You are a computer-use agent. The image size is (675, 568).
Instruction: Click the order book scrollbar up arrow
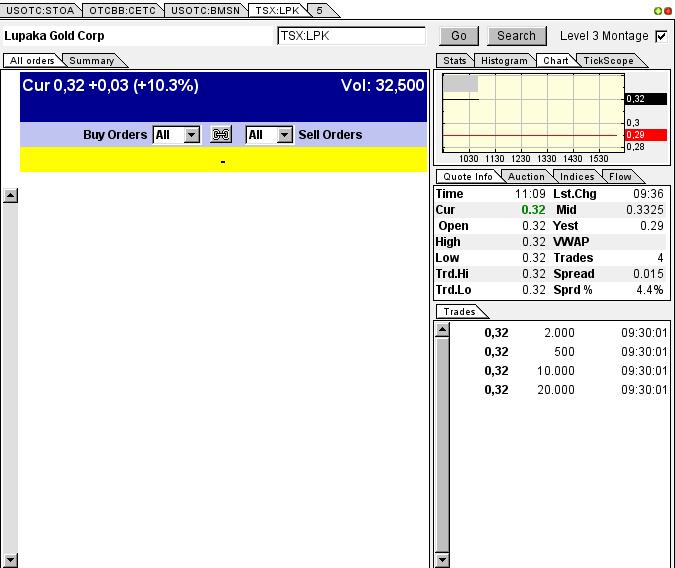pyautogui.click(x=10, y=196)
